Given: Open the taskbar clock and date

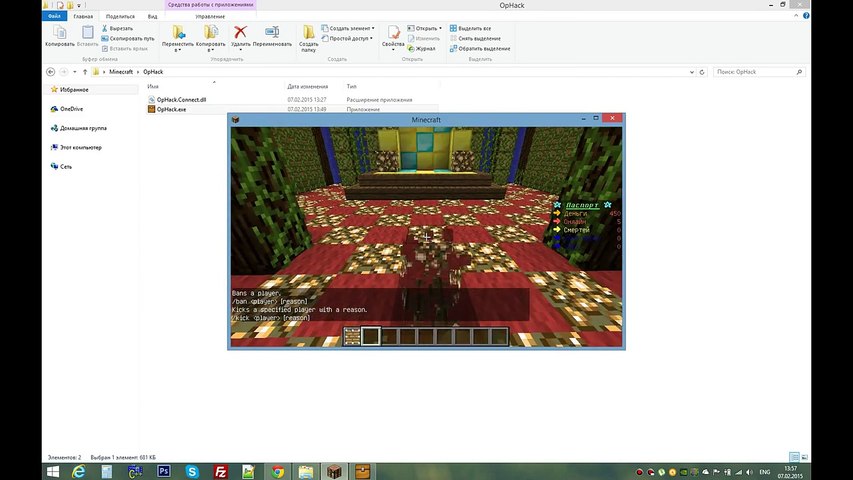Looking at the screenshot, I should click(x=790, y=472).
